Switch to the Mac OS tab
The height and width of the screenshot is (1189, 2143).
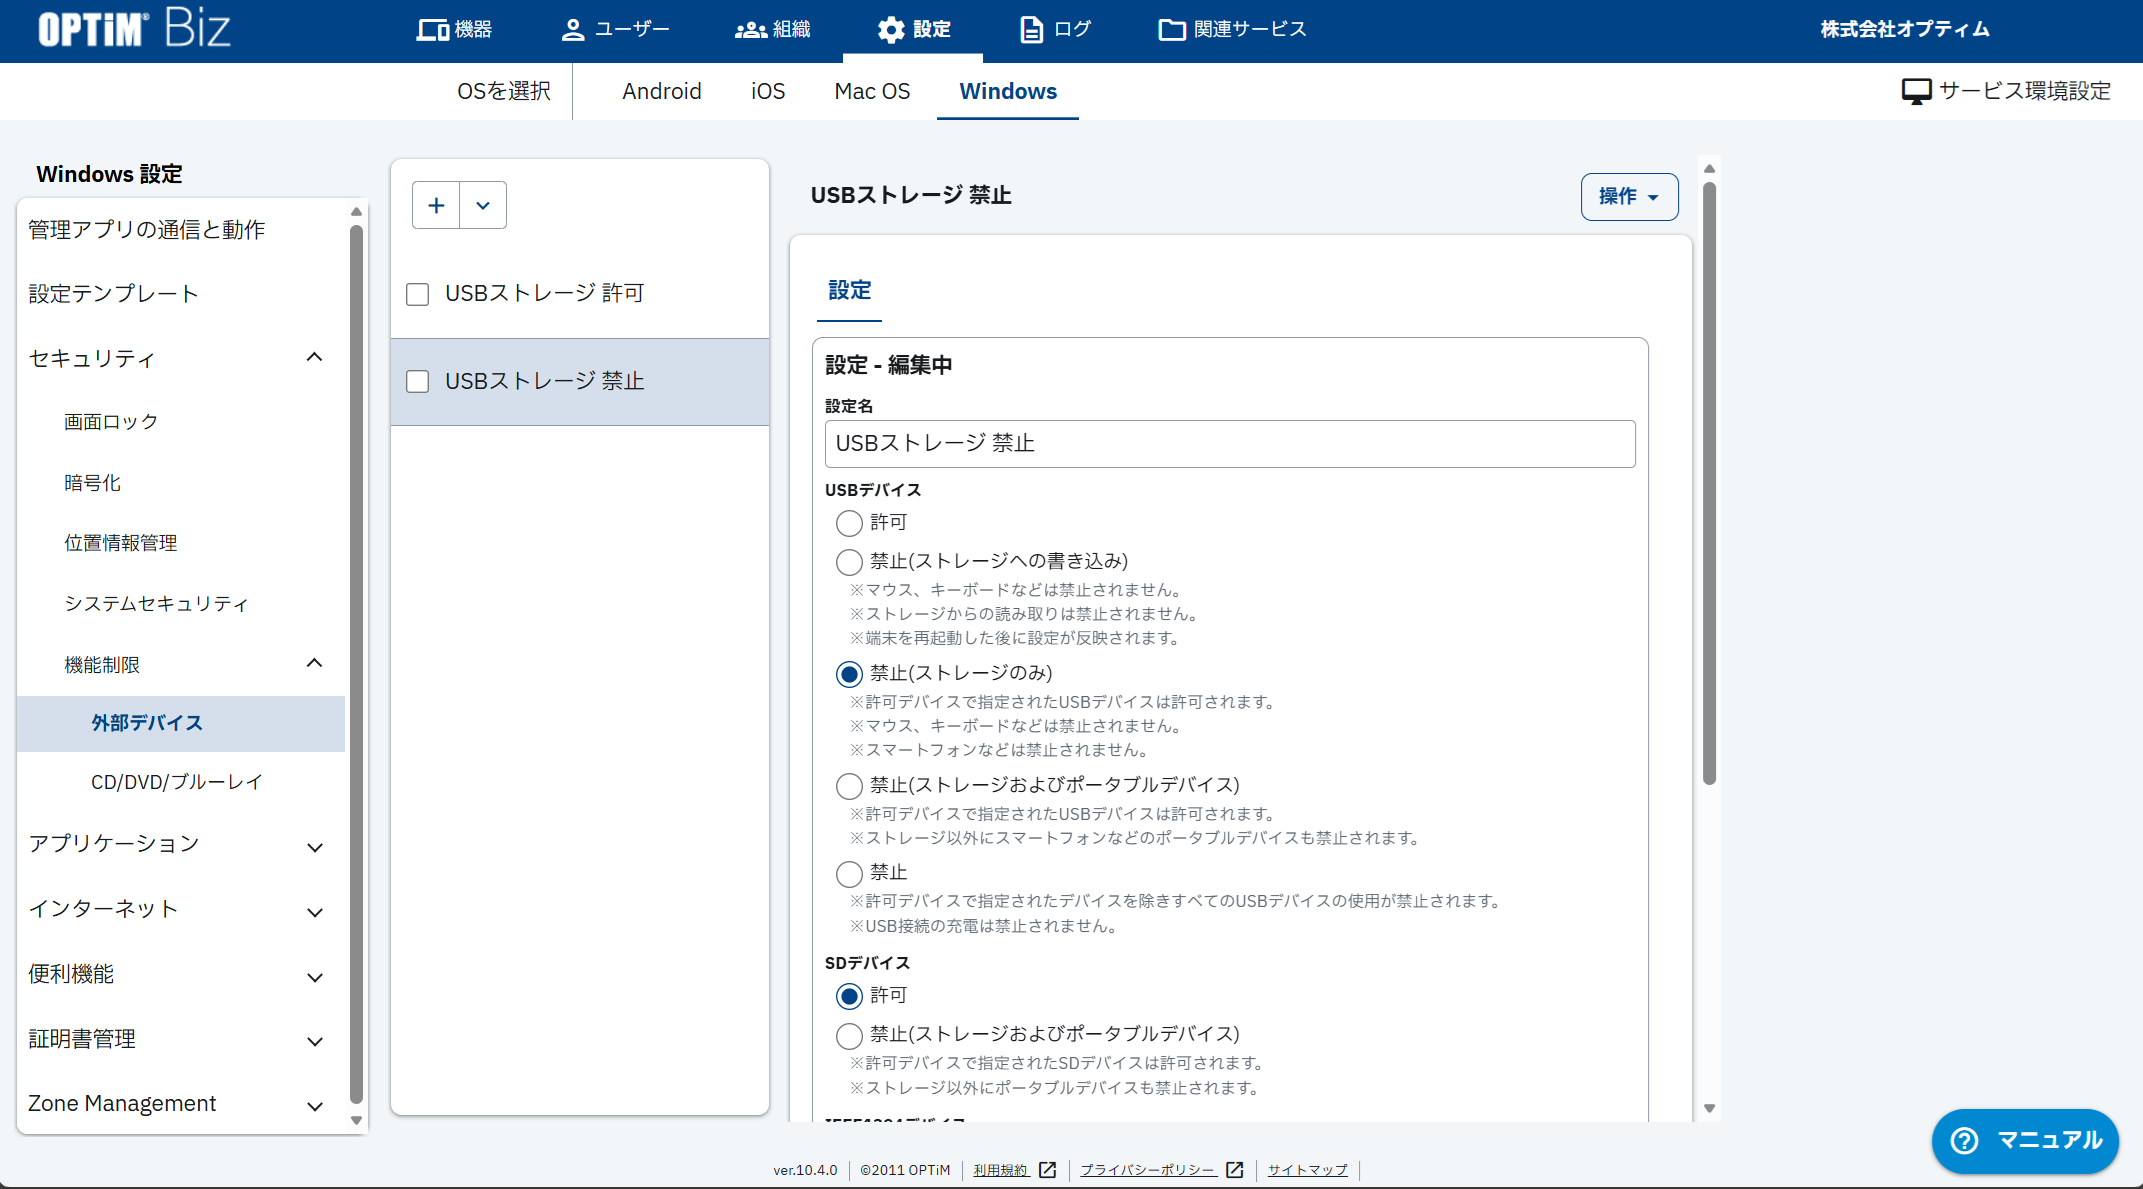click(x=871, y=91)
